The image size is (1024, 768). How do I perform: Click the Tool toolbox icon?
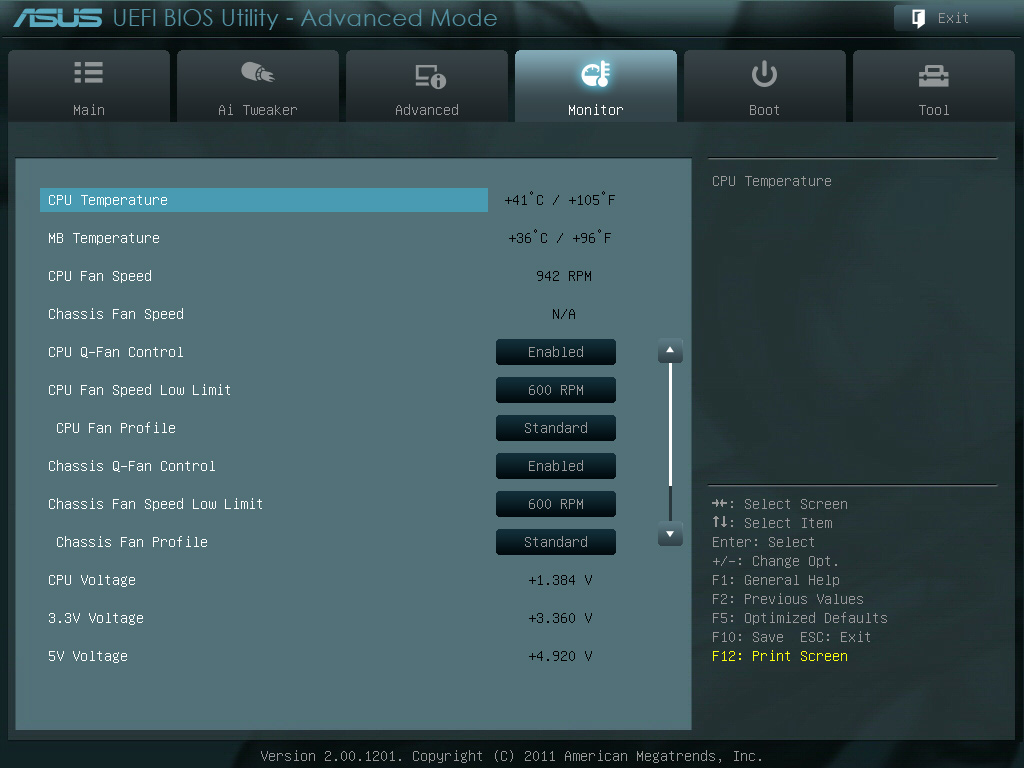933,75
